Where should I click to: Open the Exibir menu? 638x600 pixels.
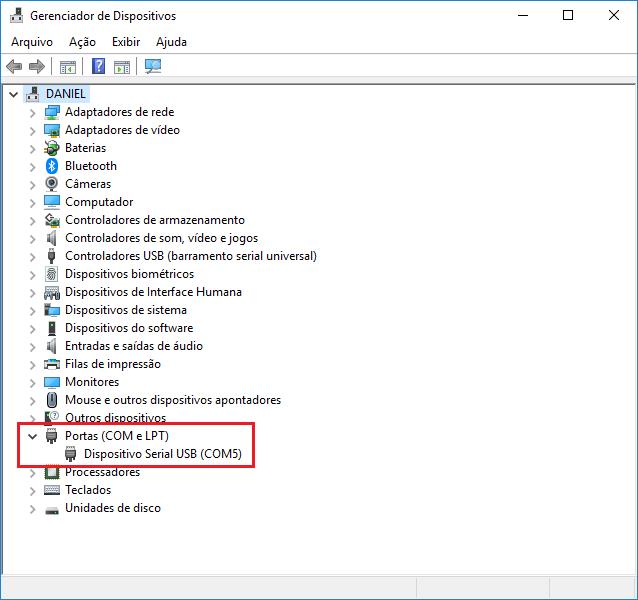click(126, 42)
